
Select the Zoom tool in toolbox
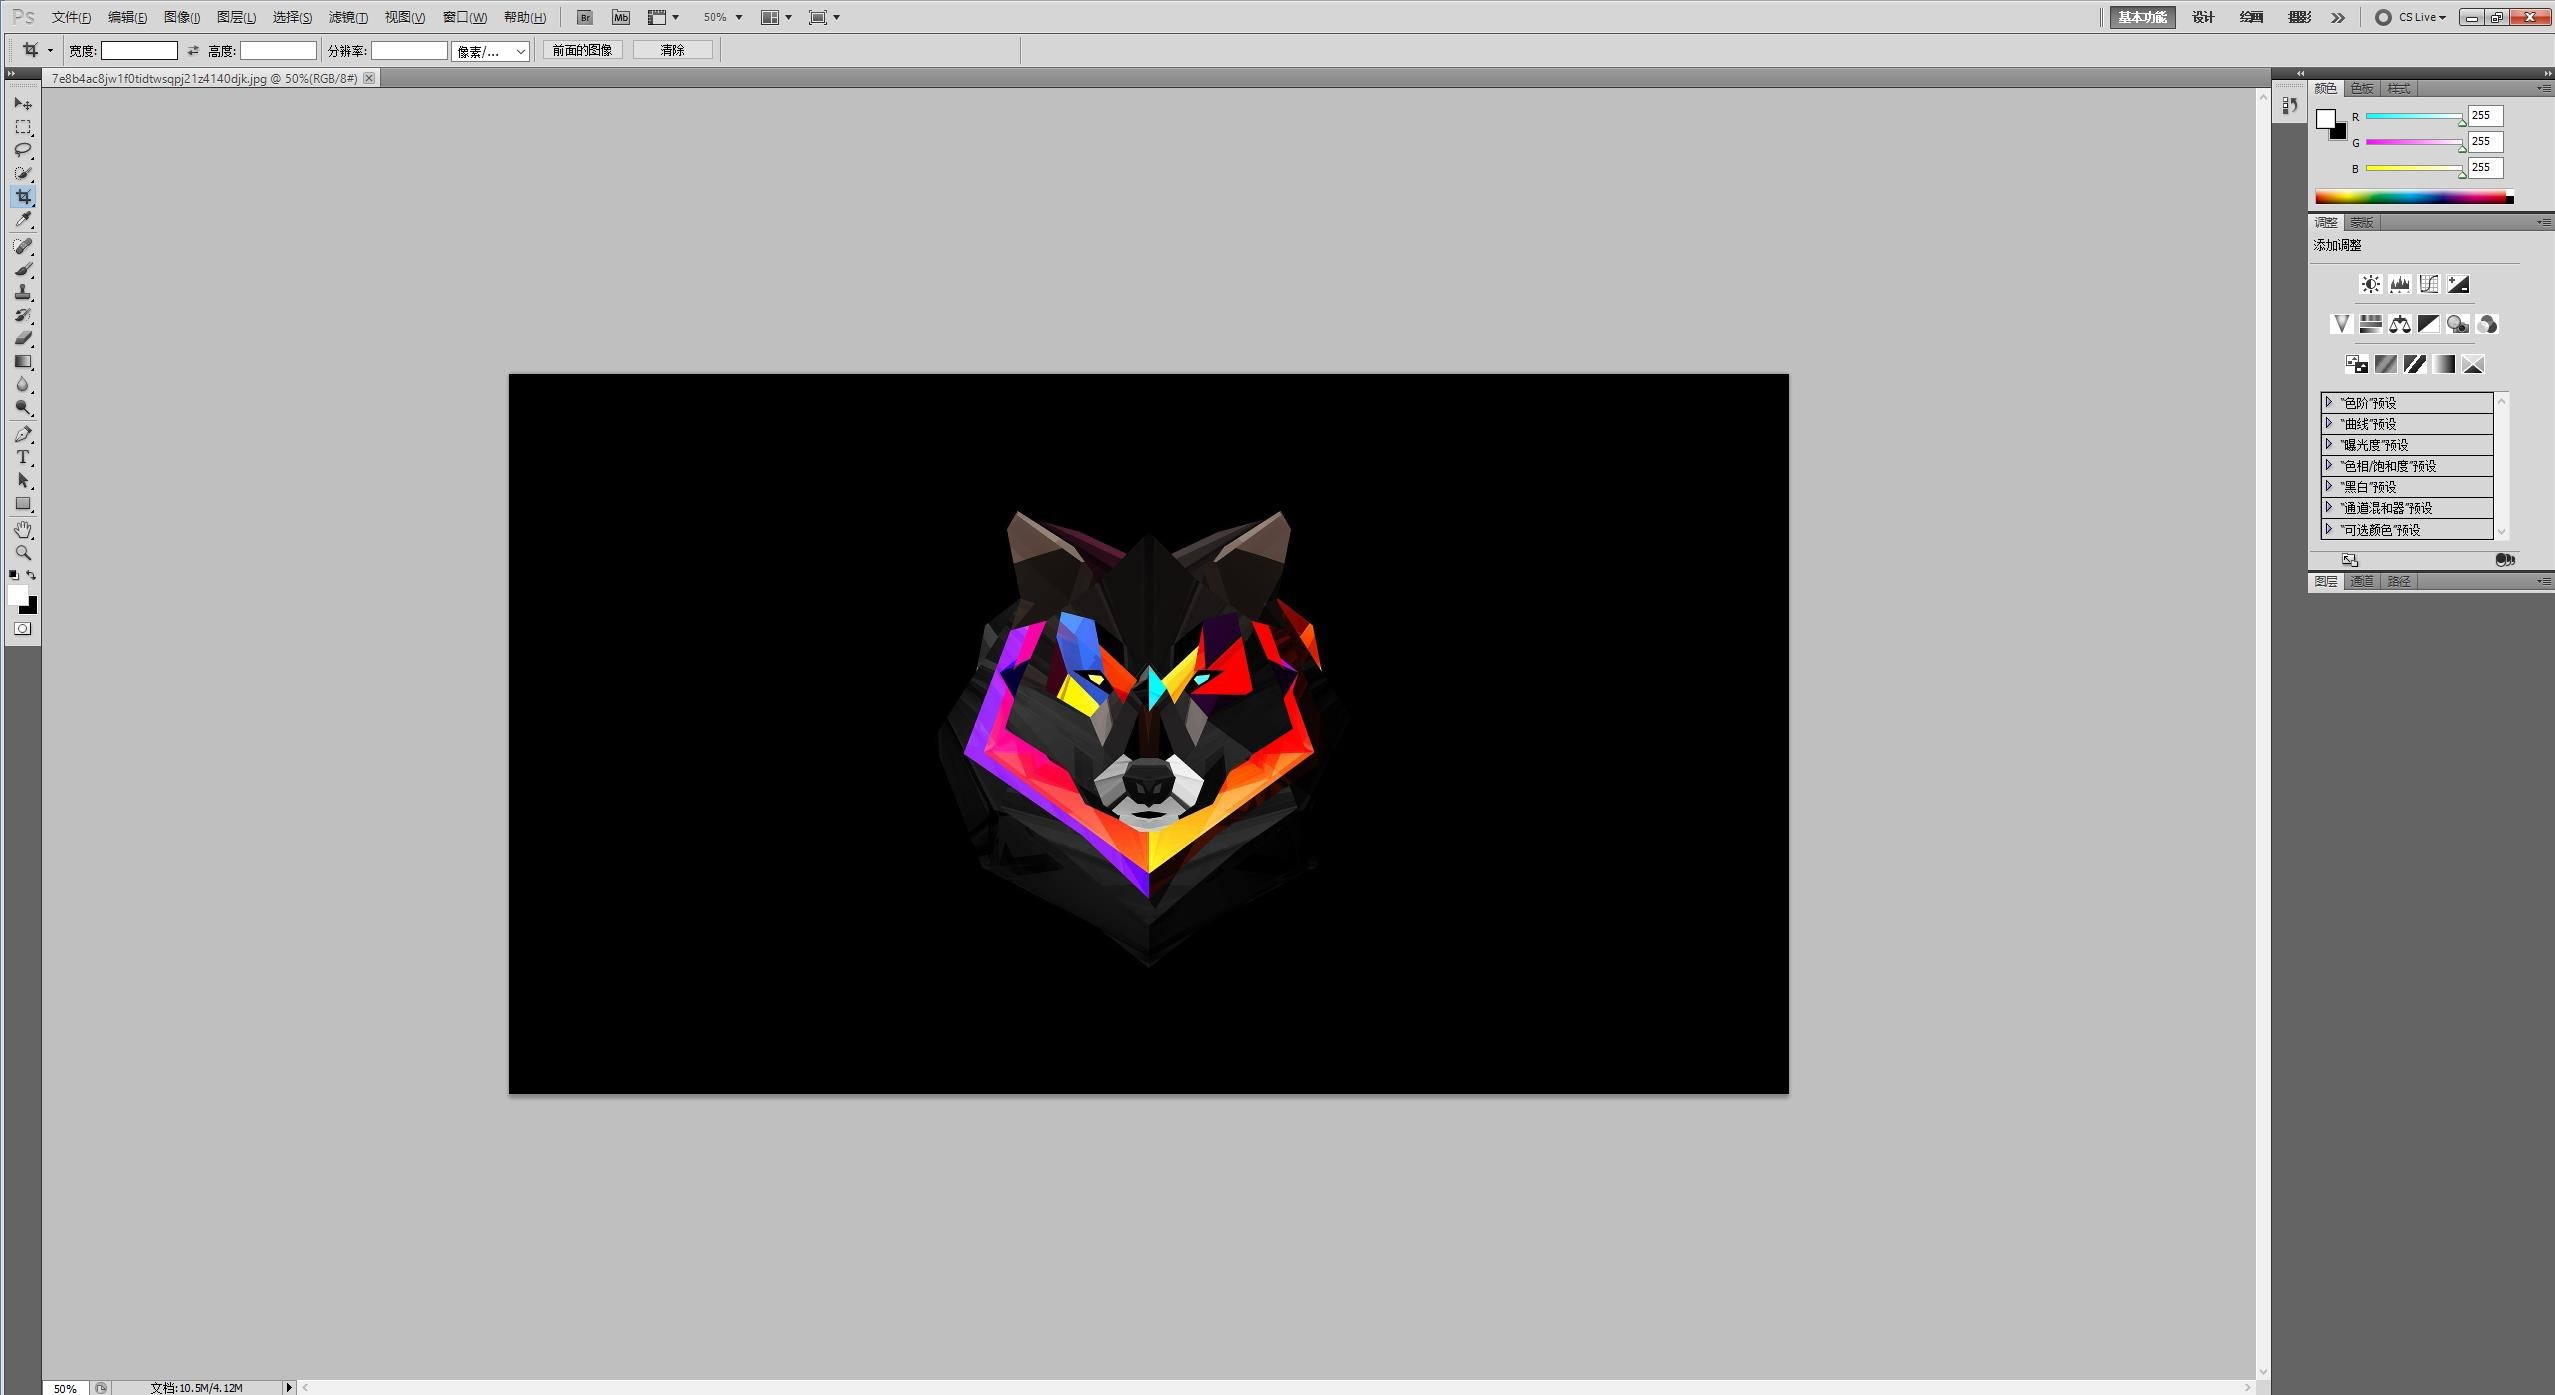(23, 553)
